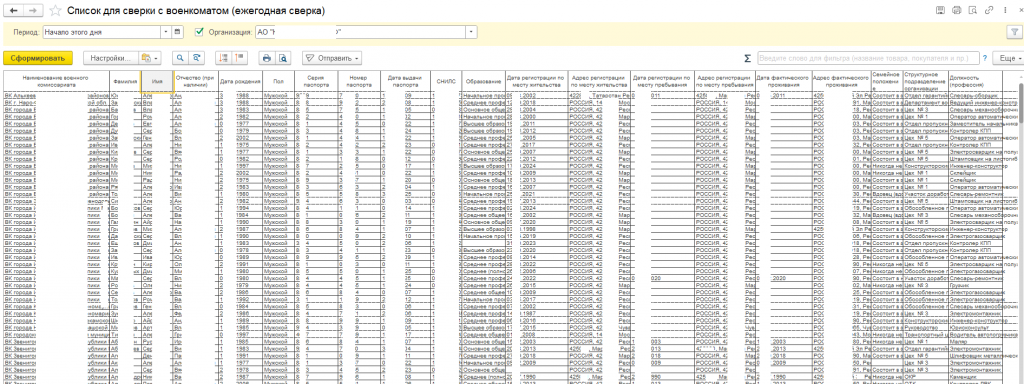Click the filter word search field

click(868, 58)
